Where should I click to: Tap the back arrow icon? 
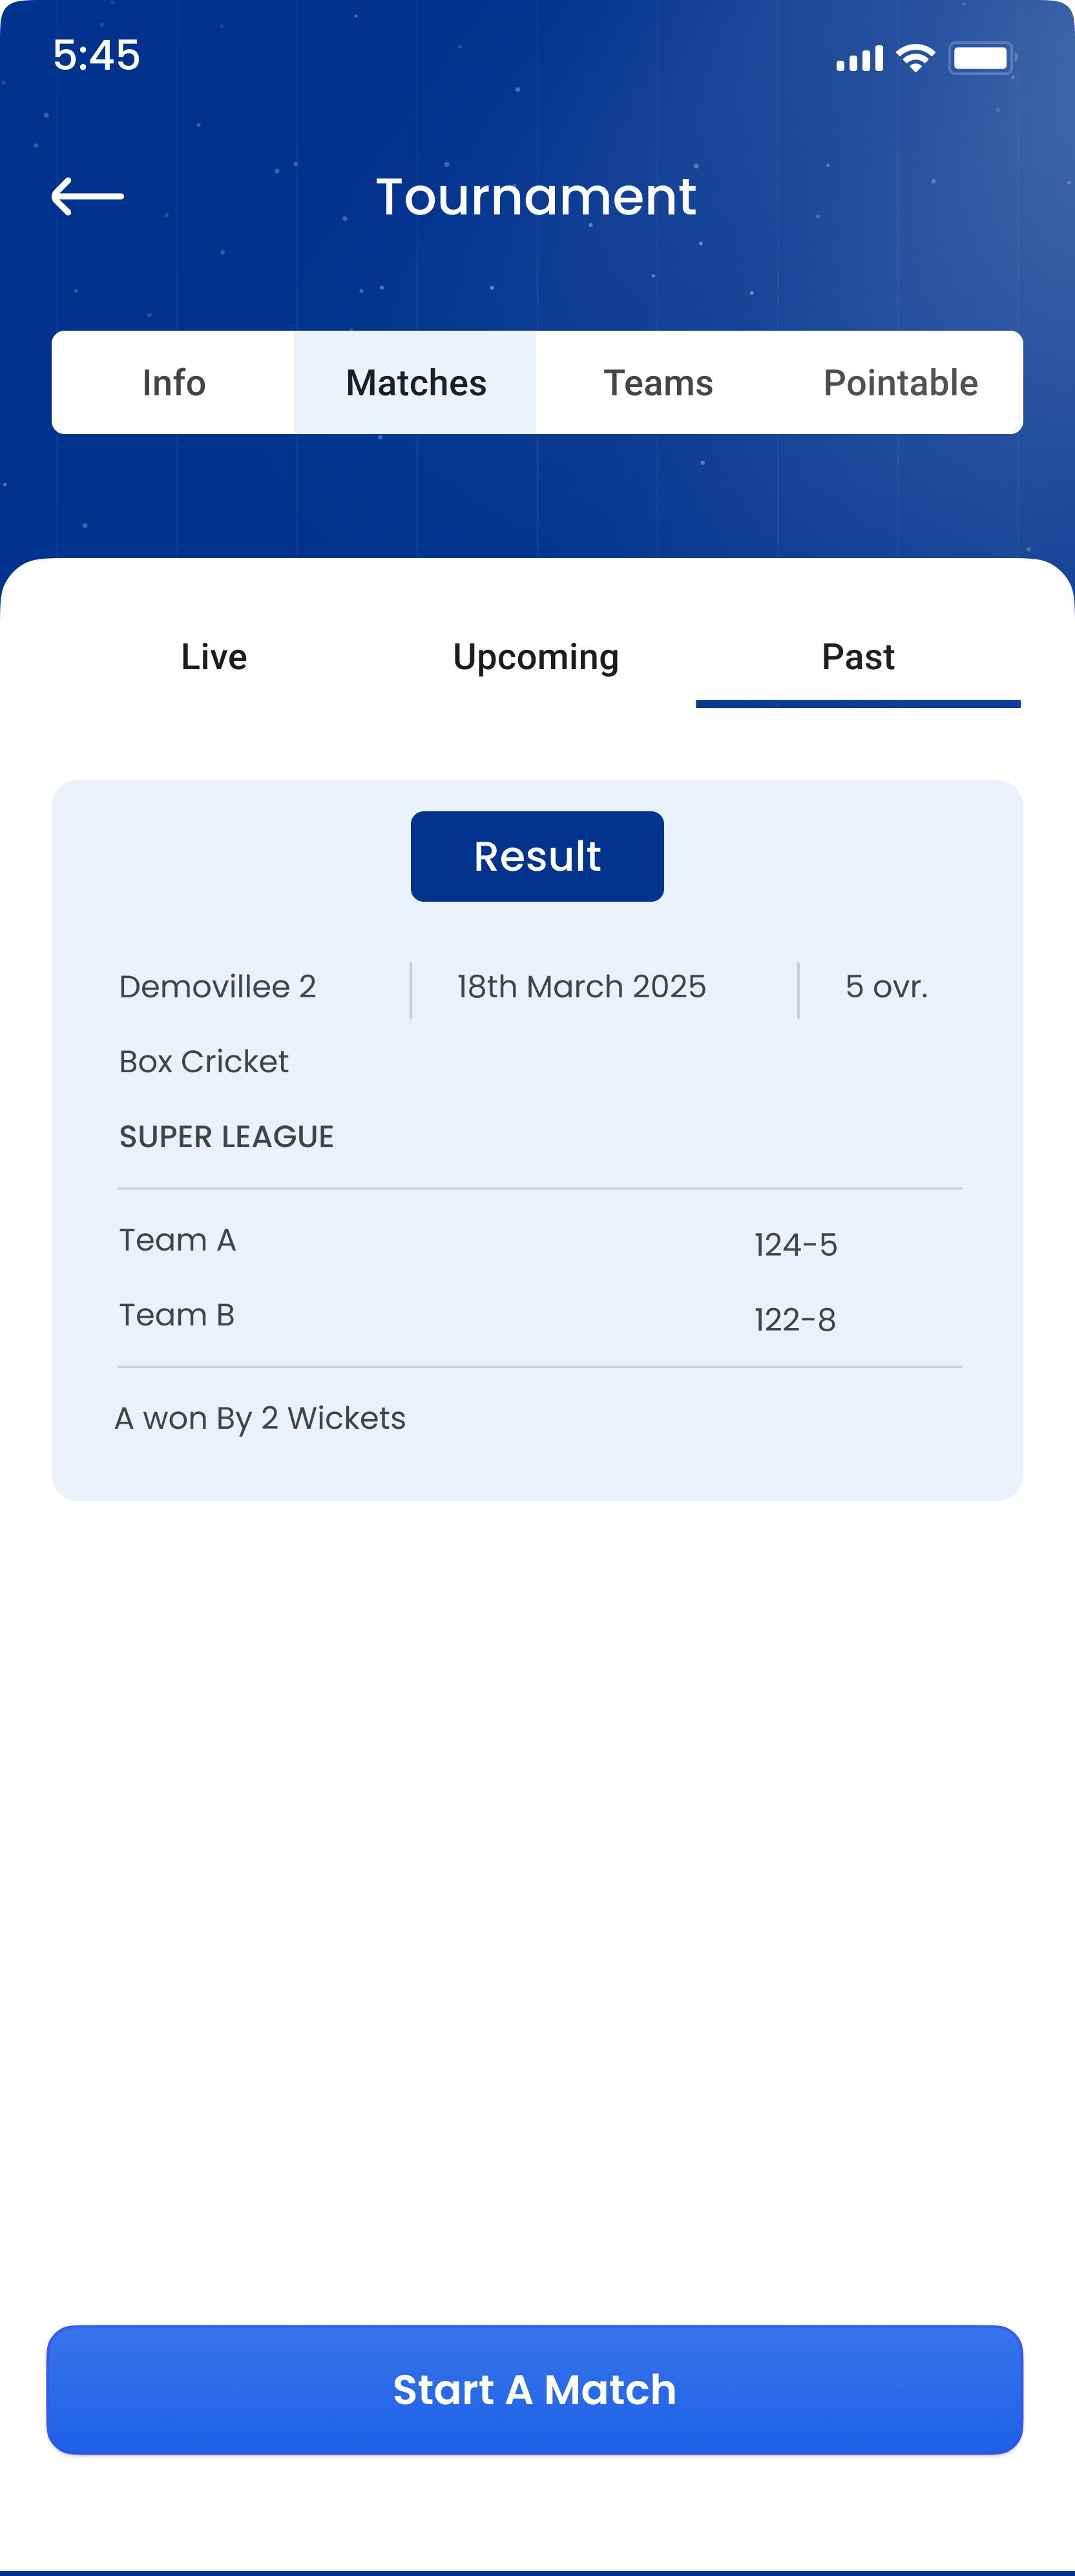[88, 196]
